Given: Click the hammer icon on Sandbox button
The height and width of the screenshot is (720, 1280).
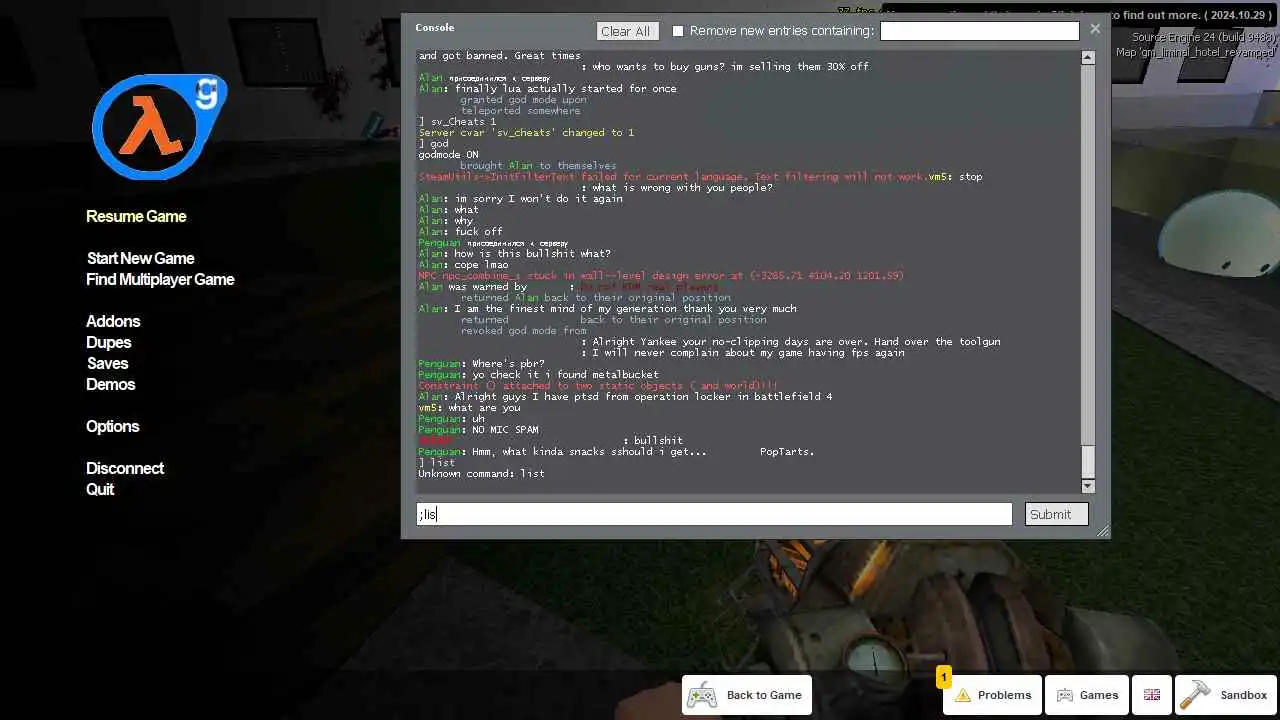Looking at the screenshot, I should (x=1194, y=694).
